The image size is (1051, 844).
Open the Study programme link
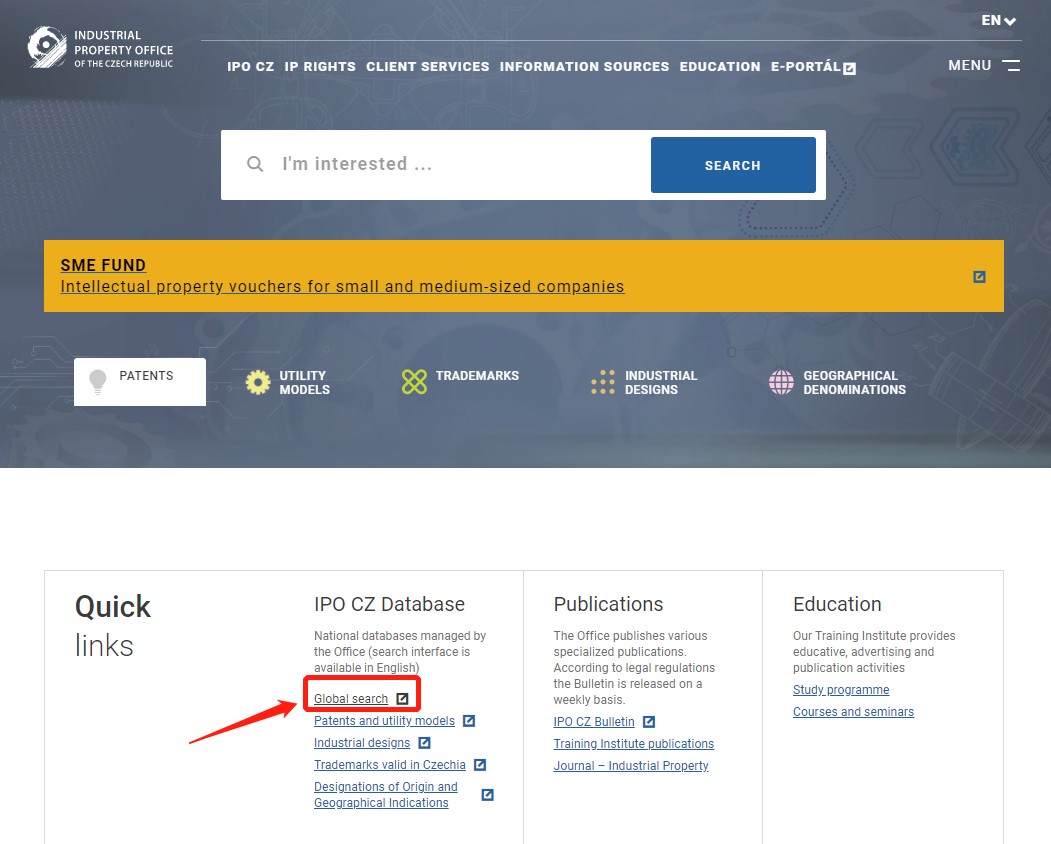[841, 690]
